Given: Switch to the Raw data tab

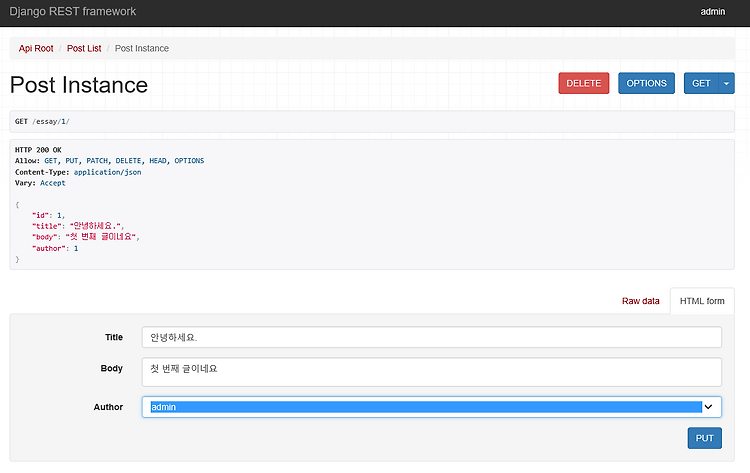Looking at the screenshot, I should [x=640, y=301].
